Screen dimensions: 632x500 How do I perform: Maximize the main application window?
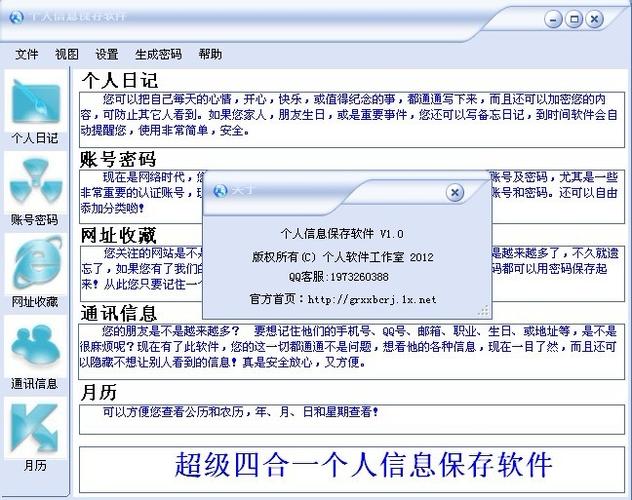pos(574,19)
